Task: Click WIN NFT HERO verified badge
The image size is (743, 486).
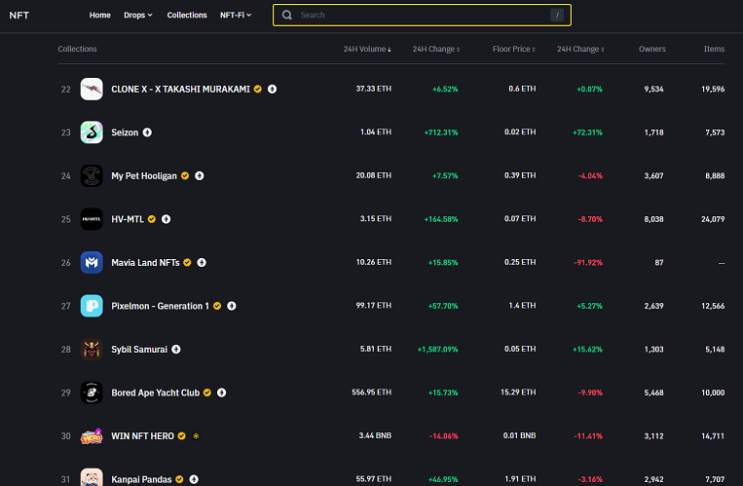Action: pos(181,436)
